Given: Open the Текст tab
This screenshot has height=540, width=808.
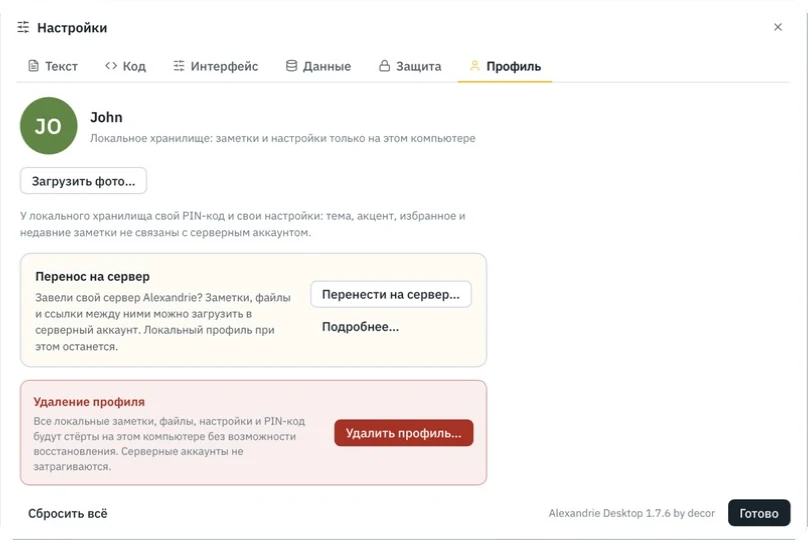Looking at the screenshot, I should click(x=53, y=66).
